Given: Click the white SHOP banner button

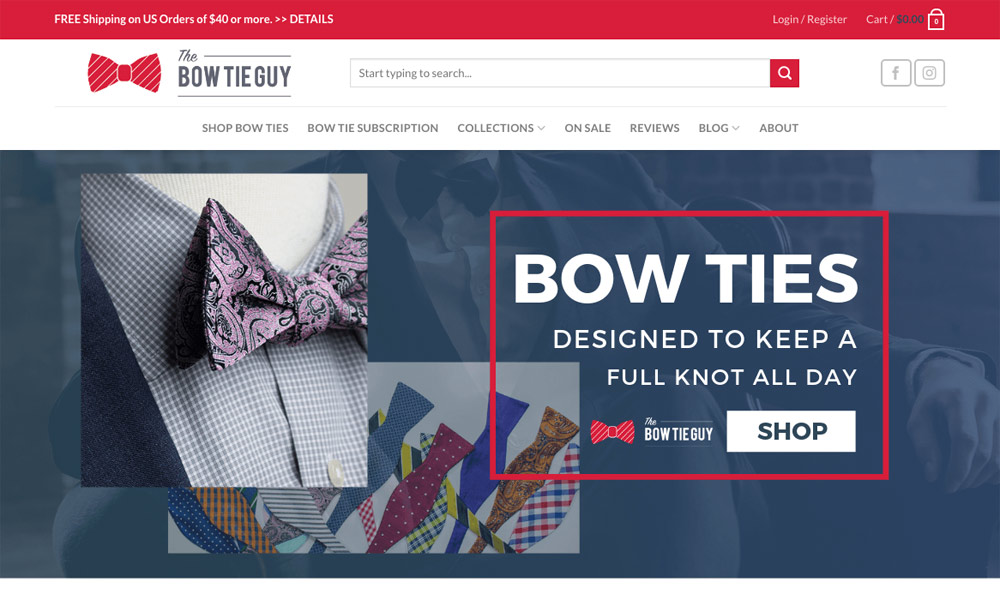Looking at the screenshot, I should pos(791,431).
